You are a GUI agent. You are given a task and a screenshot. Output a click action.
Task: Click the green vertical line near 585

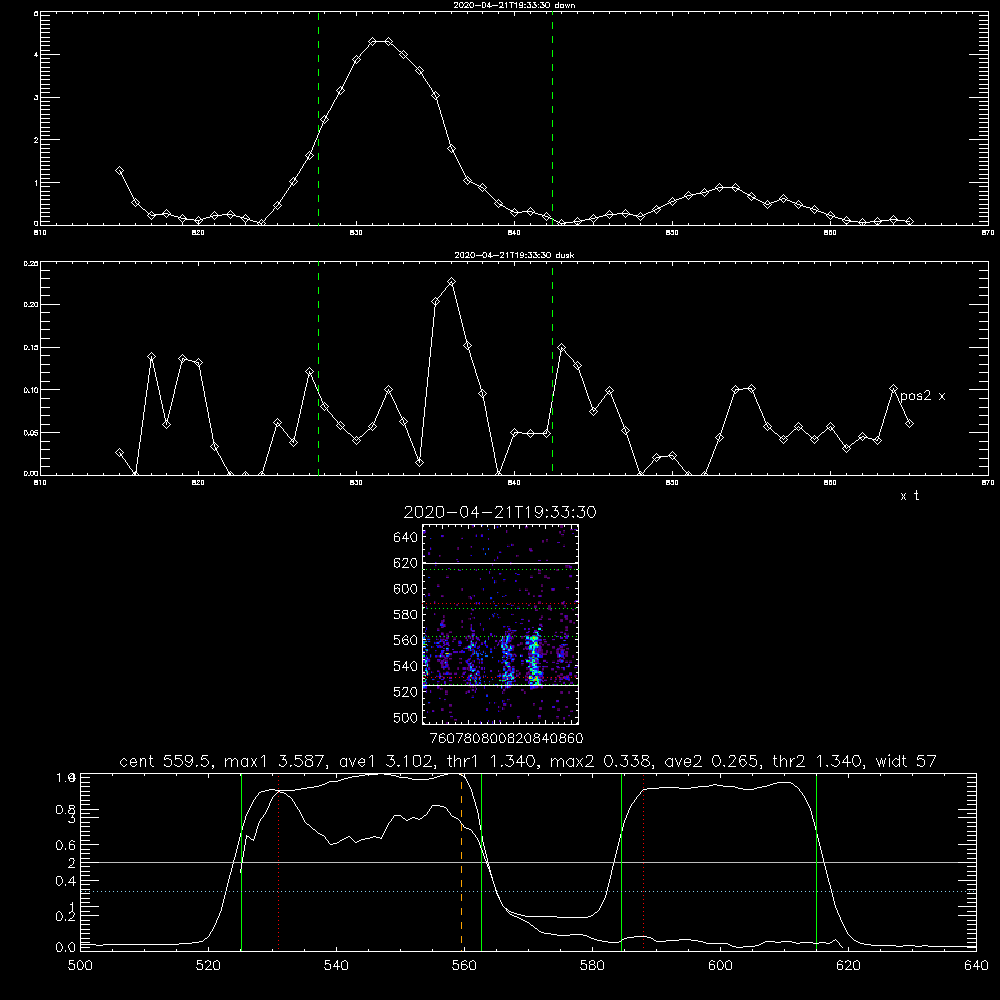[x=621, y=862]
